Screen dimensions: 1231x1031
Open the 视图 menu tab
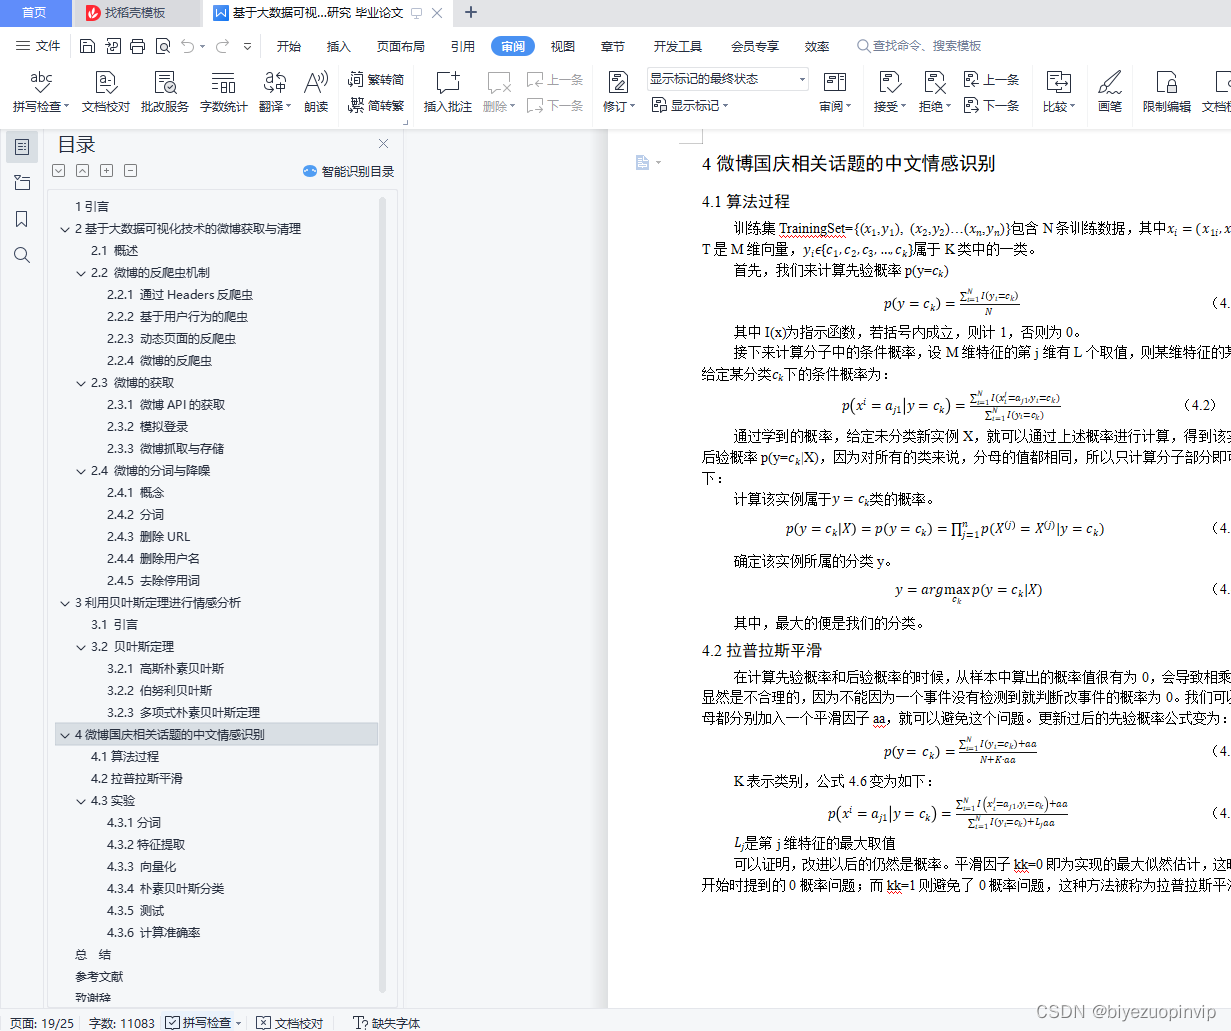point(562,45)
